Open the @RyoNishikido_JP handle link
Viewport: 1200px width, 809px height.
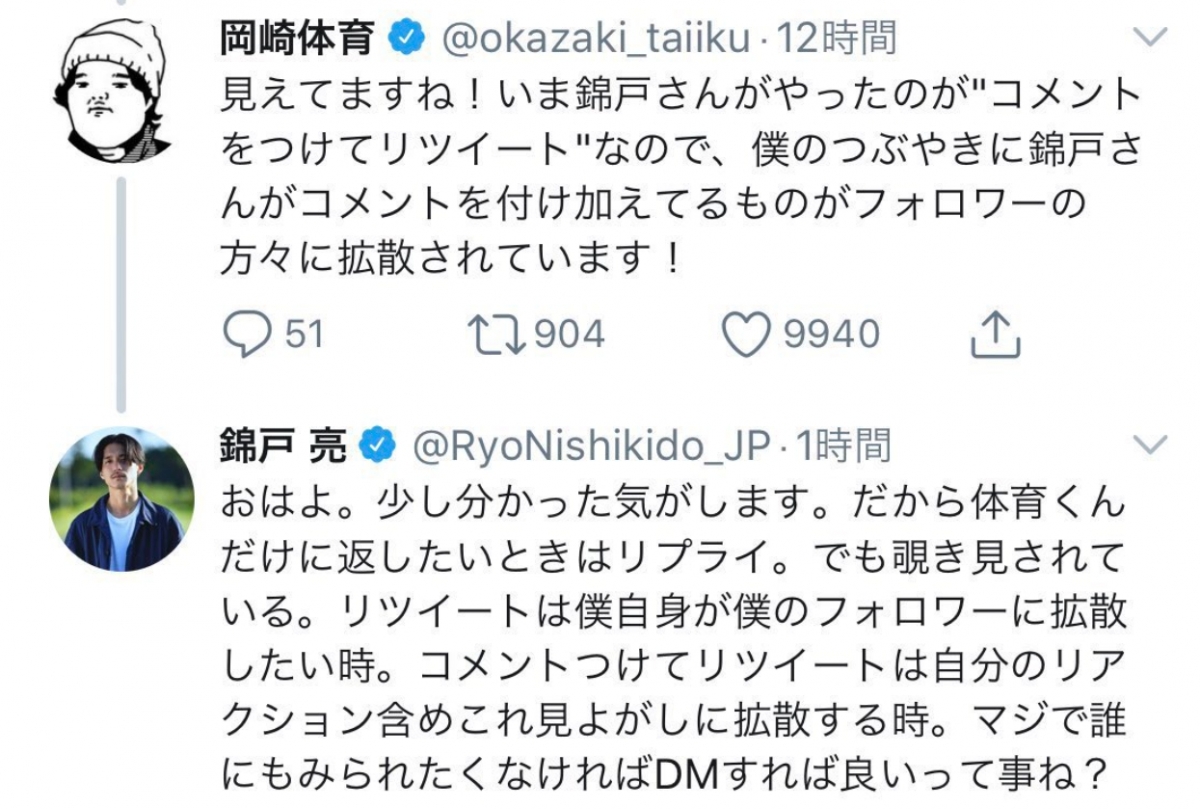(x=588, y=446)
